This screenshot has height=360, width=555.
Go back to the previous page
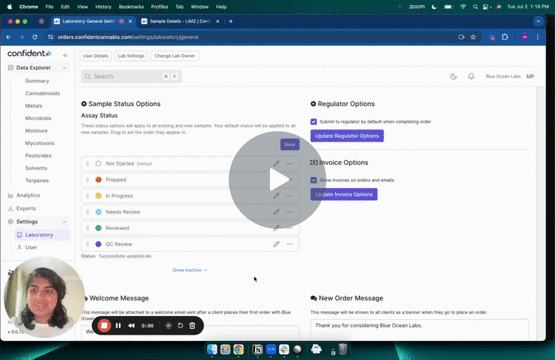(x=8, y=37)
